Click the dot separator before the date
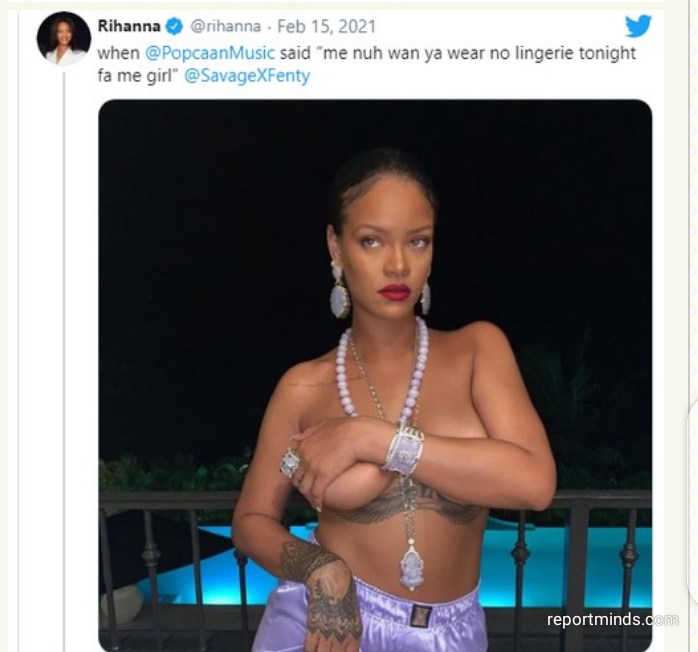698x652 pixels. pyautogui.click(x=269, y=28)
